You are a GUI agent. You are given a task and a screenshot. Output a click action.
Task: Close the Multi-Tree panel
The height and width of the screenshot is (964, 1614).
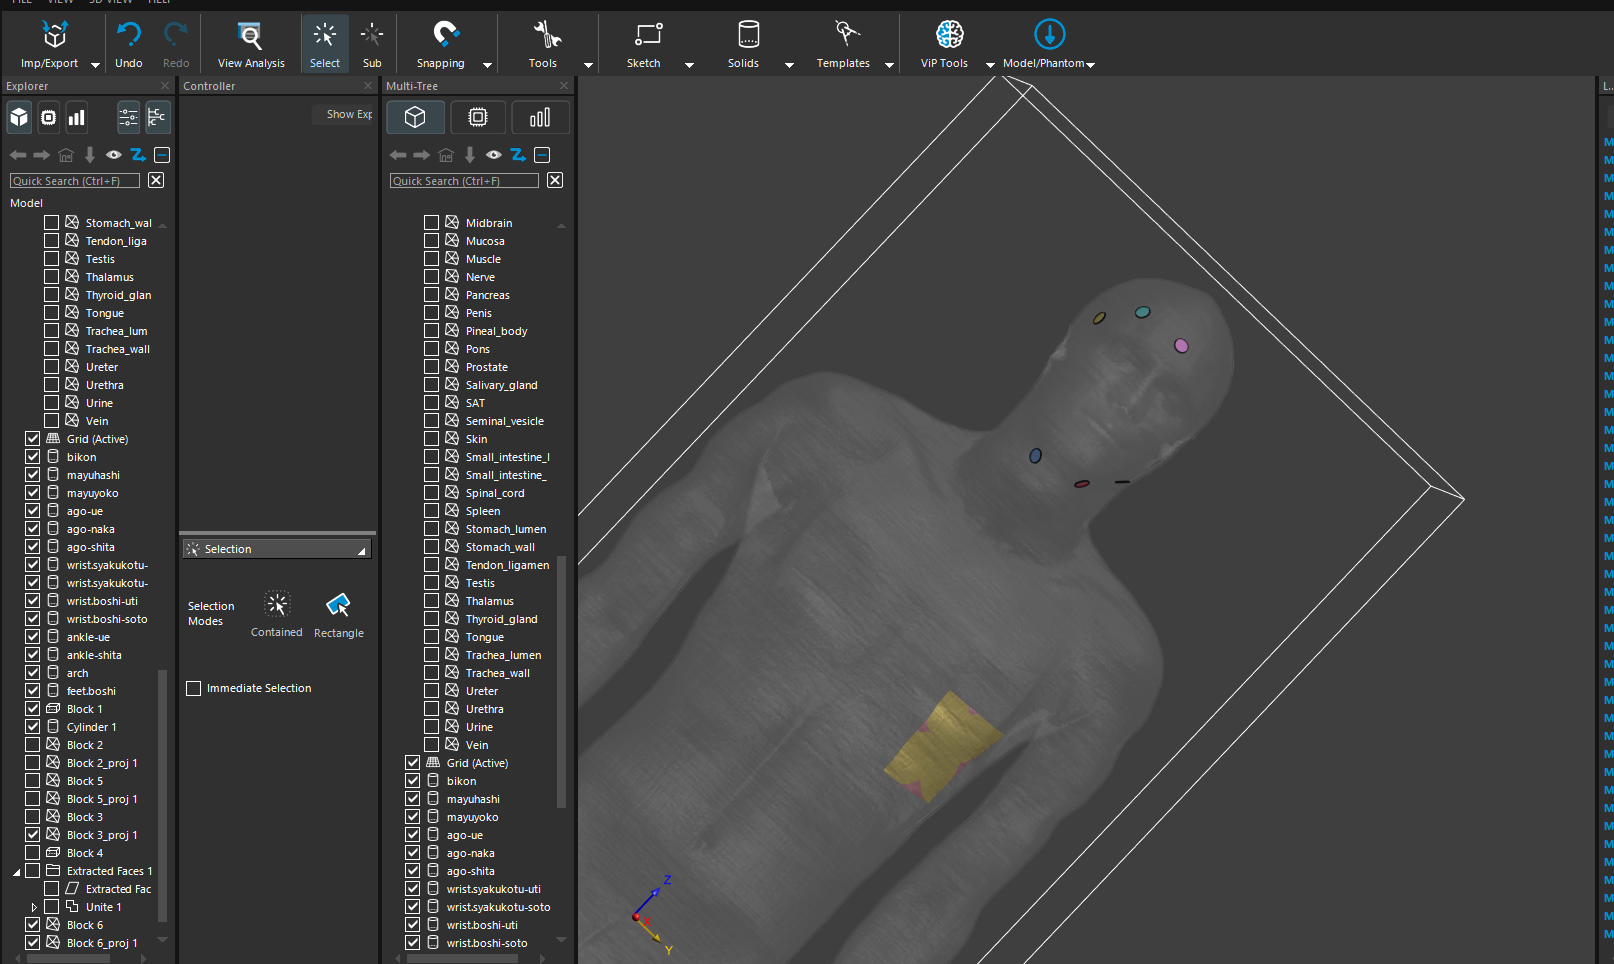[x=564, y=86]
